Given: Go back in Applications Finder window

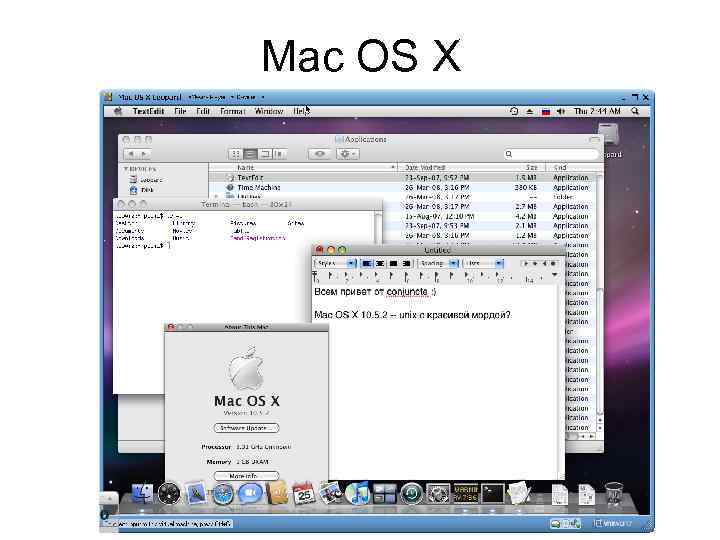Looking at the screenshot, I should point(131,154).
